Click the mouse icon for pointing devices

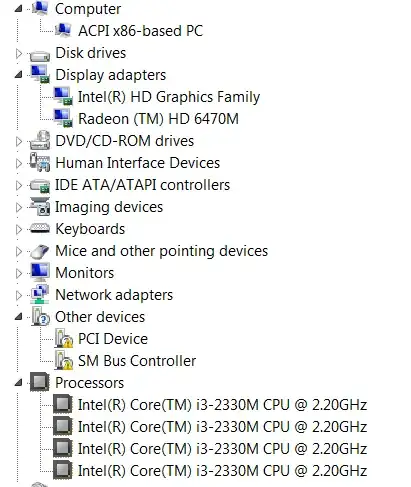tap(40, 251)
